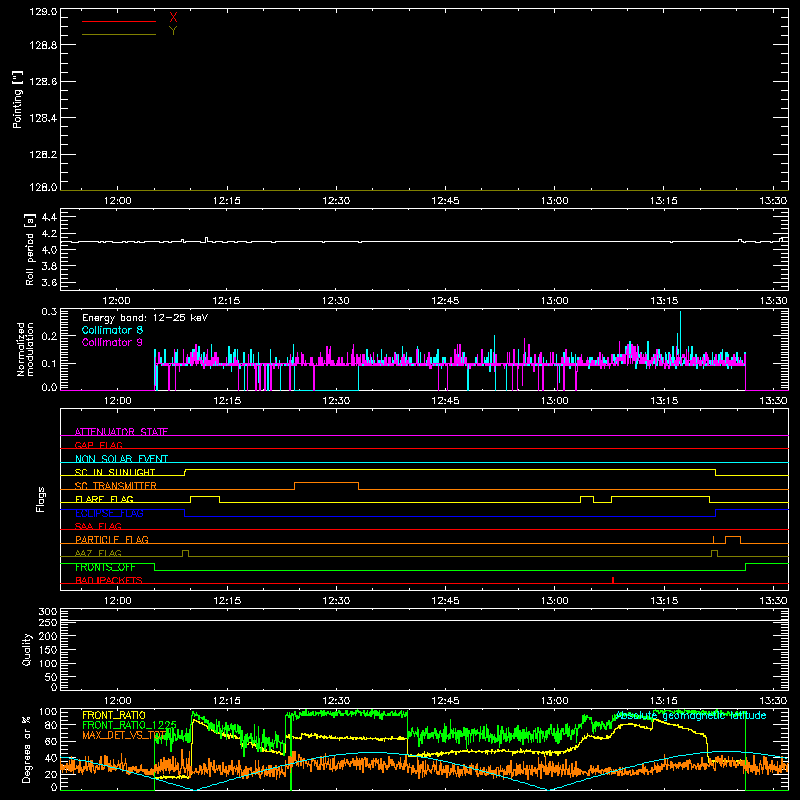The height and width of the screenshot is (800, 800).
Task: Select the Pointing ["] axis title
Action: tap(17, 99)
